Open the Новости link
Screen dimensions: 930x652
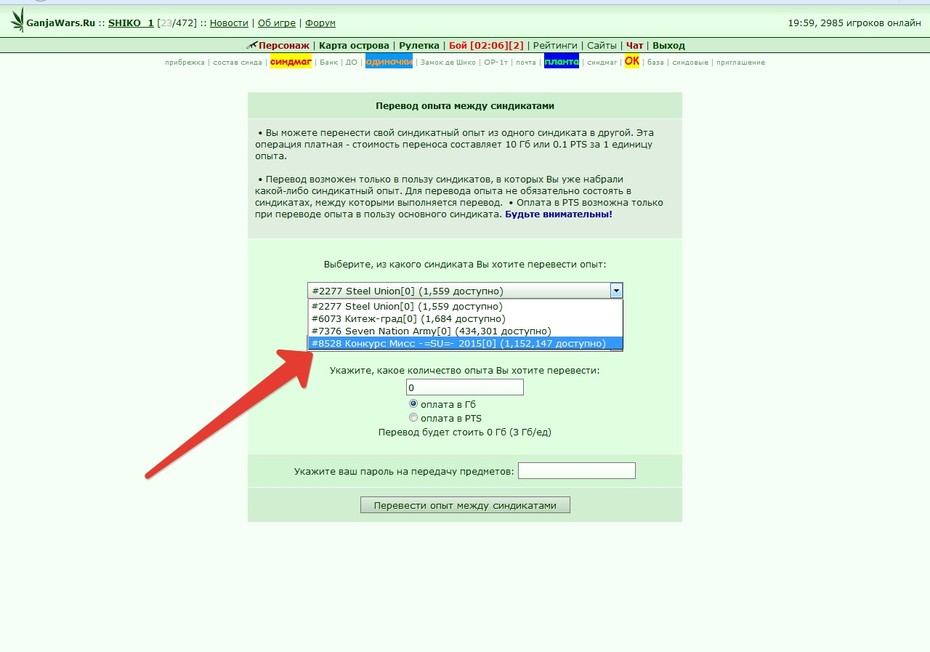(229, 23)
